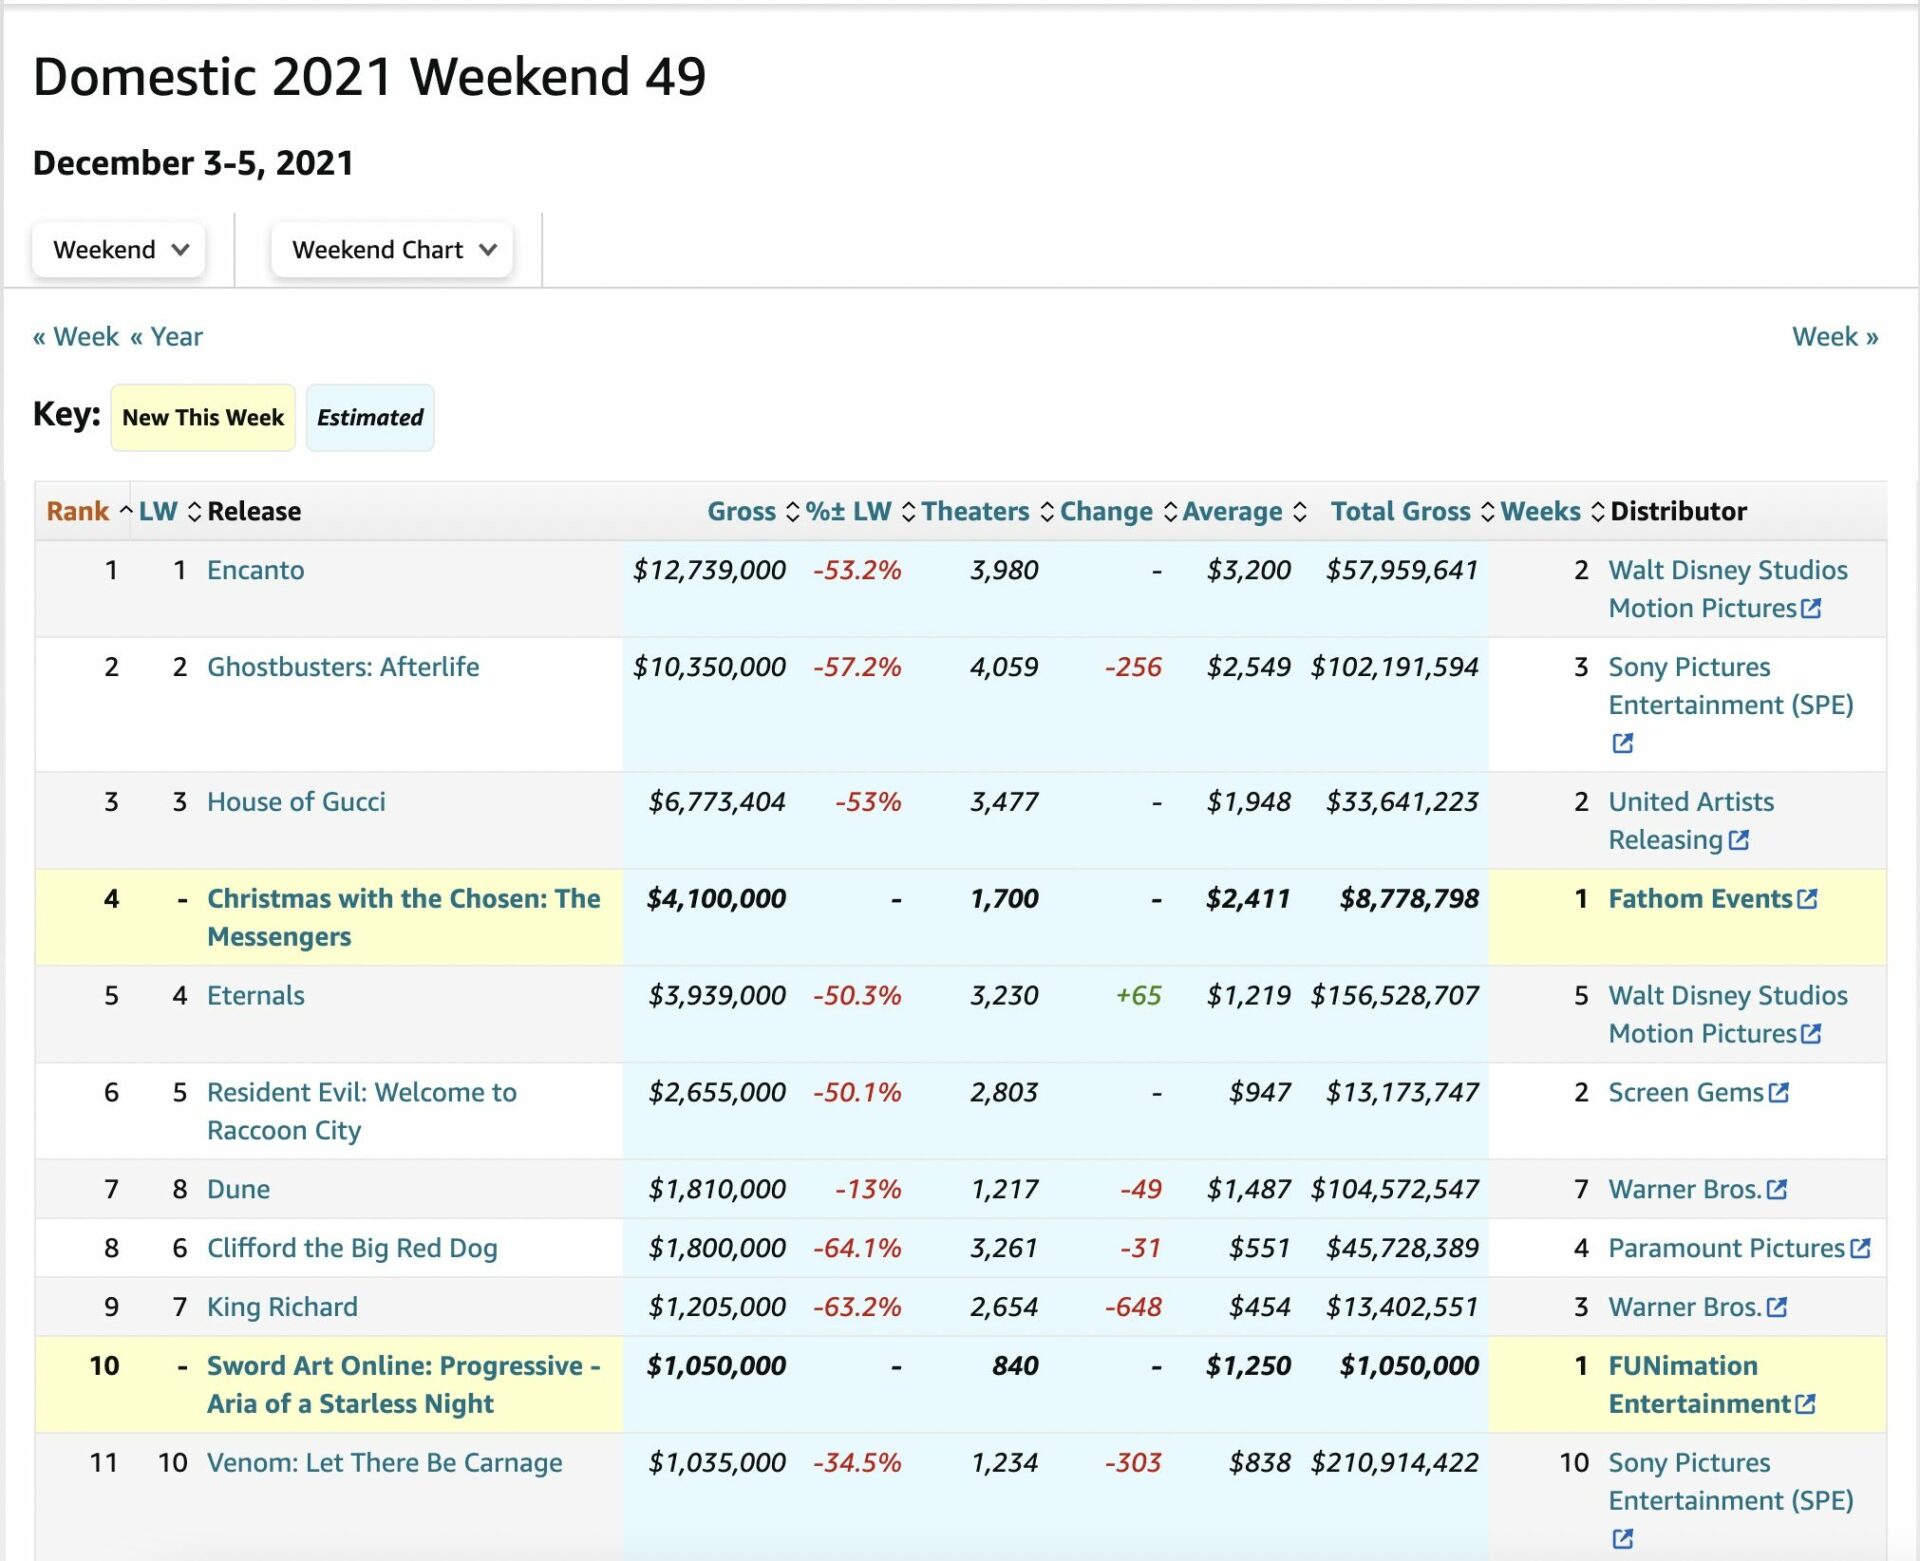Screen dimensions: 1920x1561
Task: Open the Encanto release page
Action: [255, 570]
